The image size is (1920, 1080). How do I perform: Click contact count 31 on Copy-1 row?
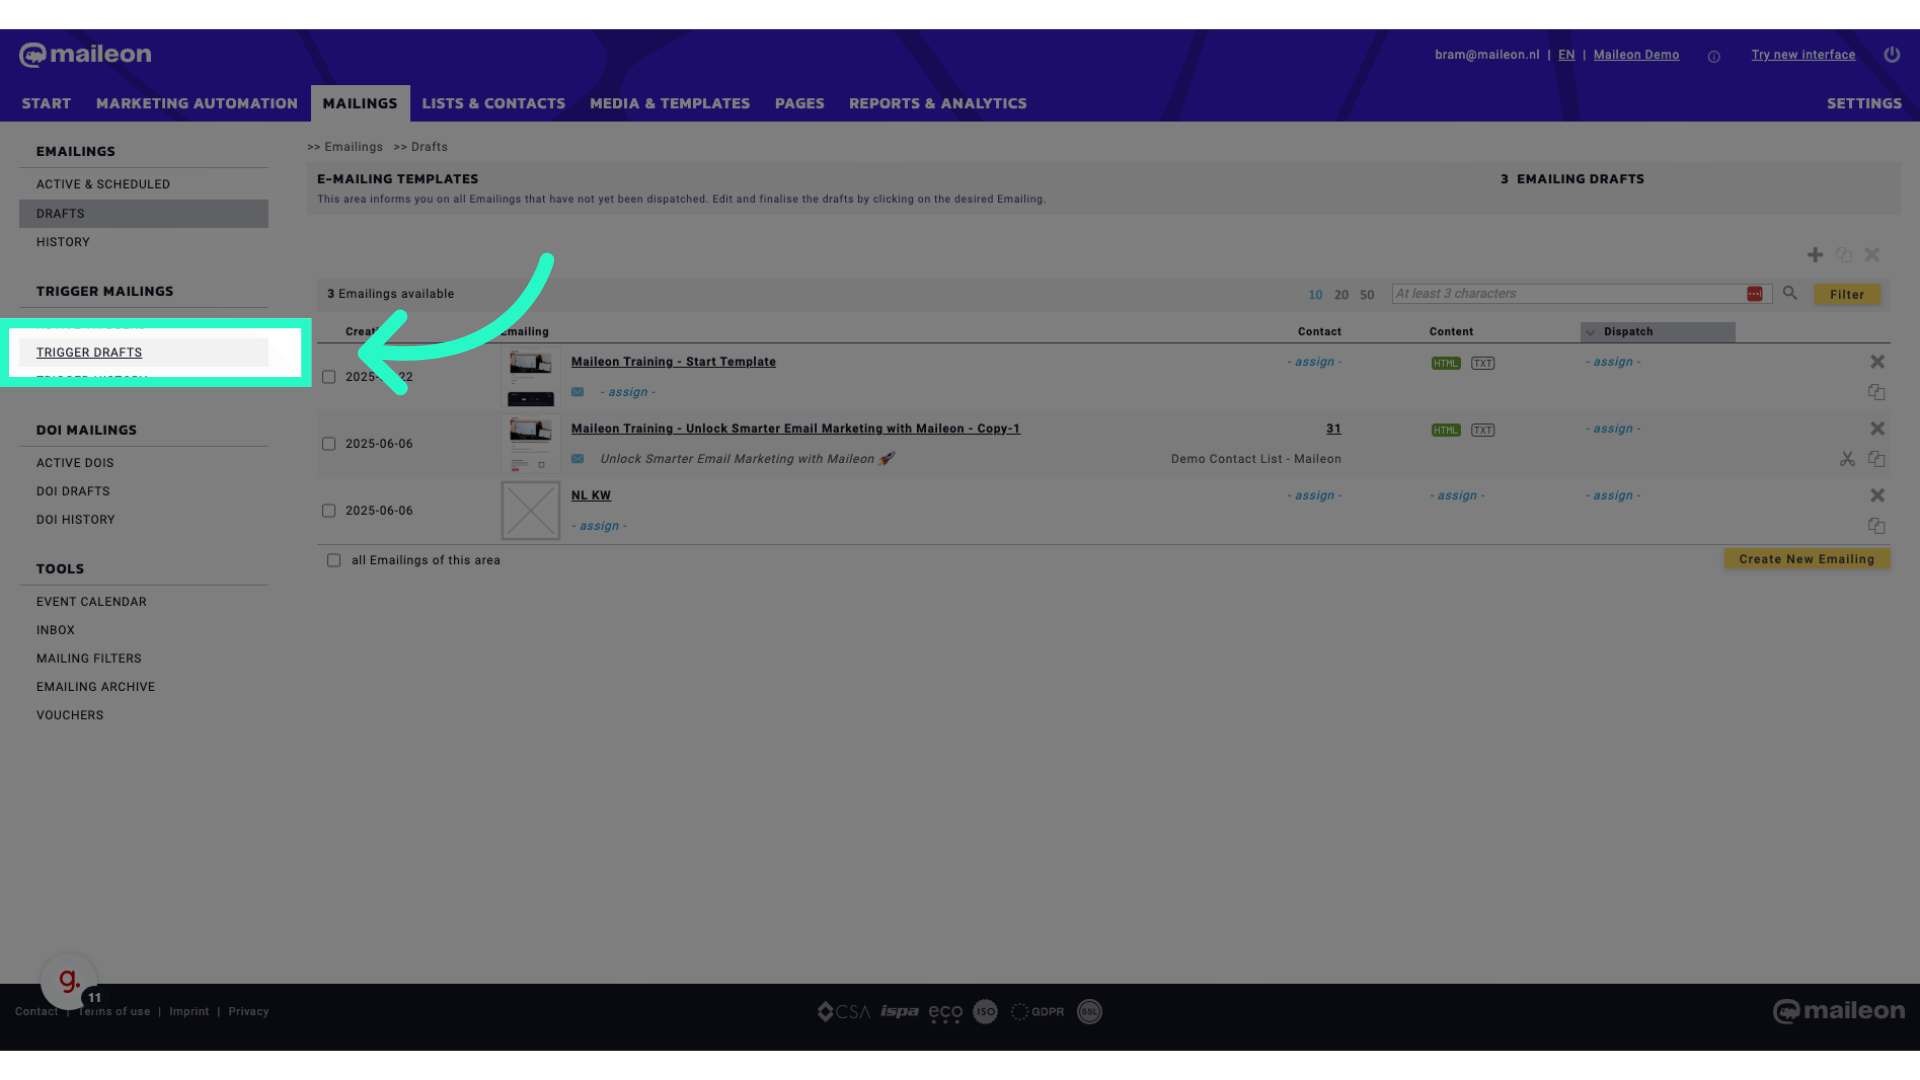pos(1333,429)
